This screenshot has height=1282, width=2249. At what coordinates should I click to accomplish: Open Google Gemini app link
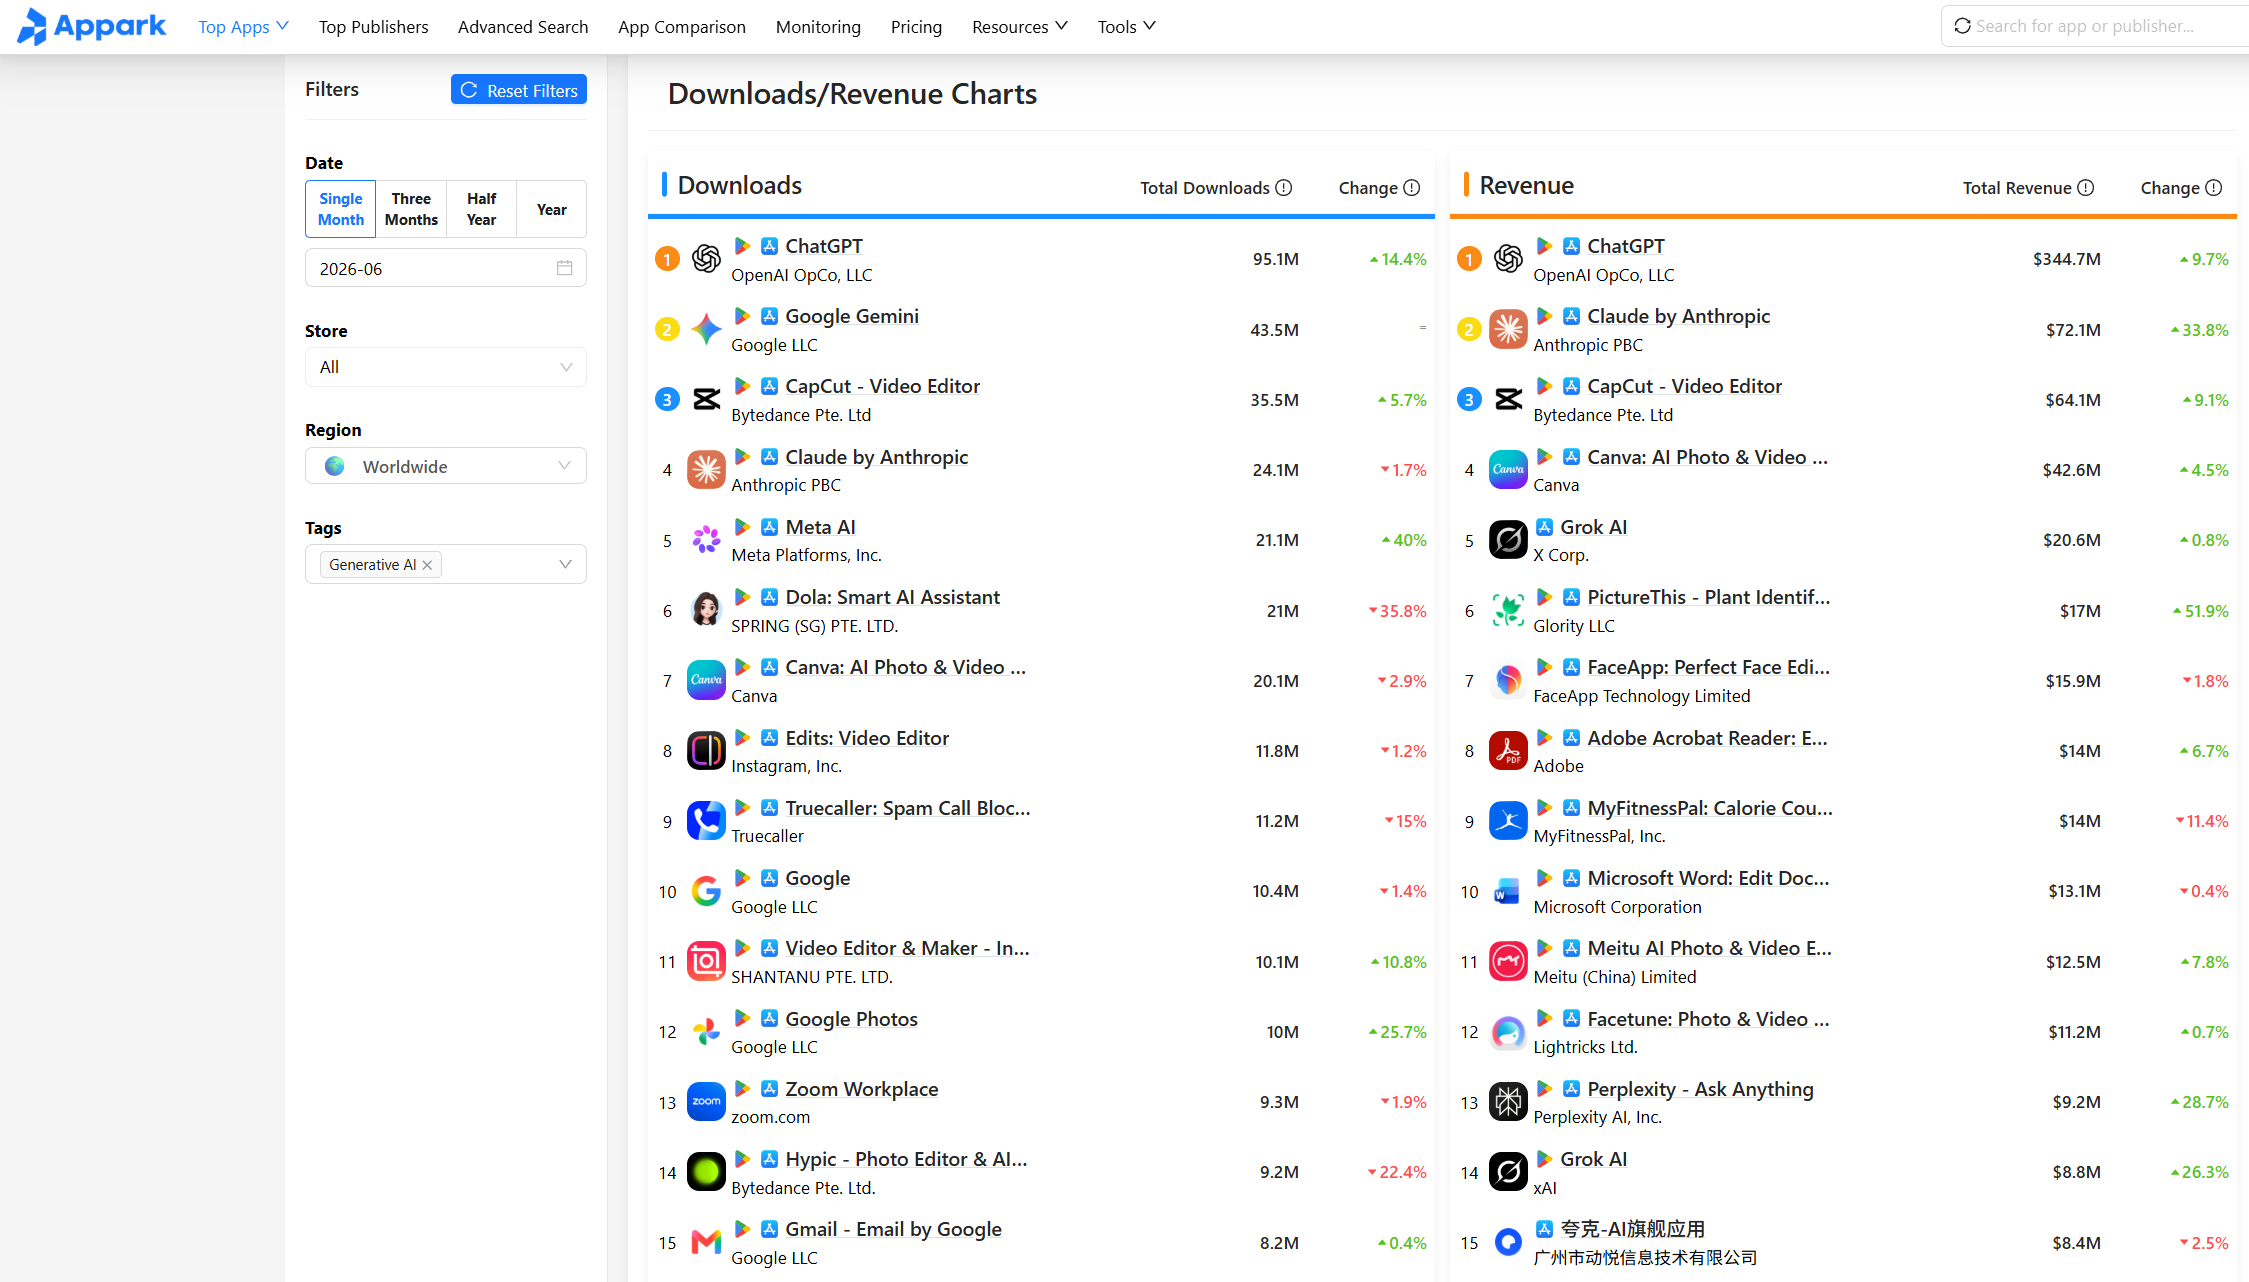click(852, 316)
